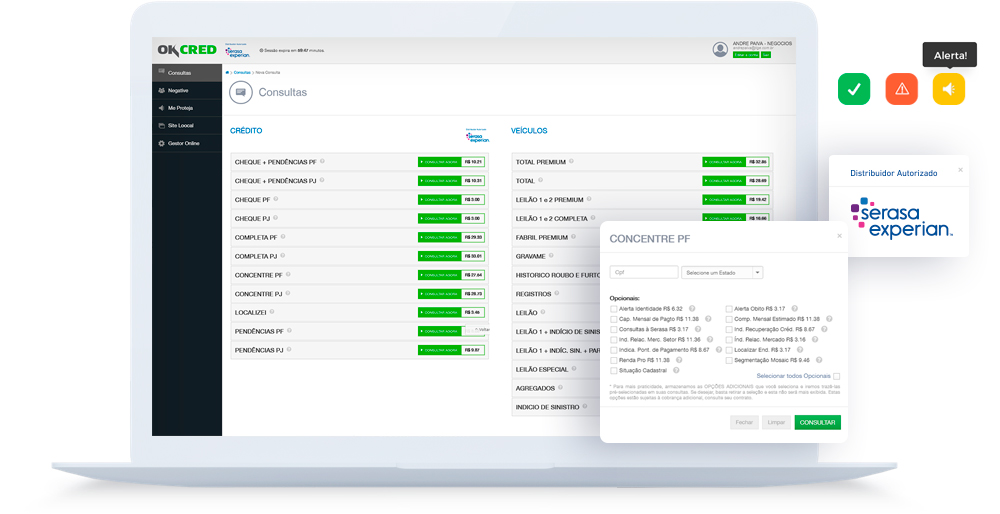Check the Situação Cadastral option
Screen dimensions: 1000x514
point(614,371)
